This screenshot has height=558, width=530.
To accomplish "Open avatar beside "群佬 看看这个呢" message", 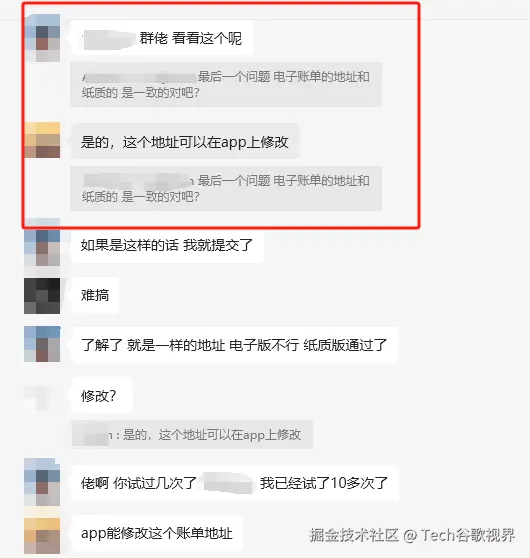I will [x=43, y=38].
